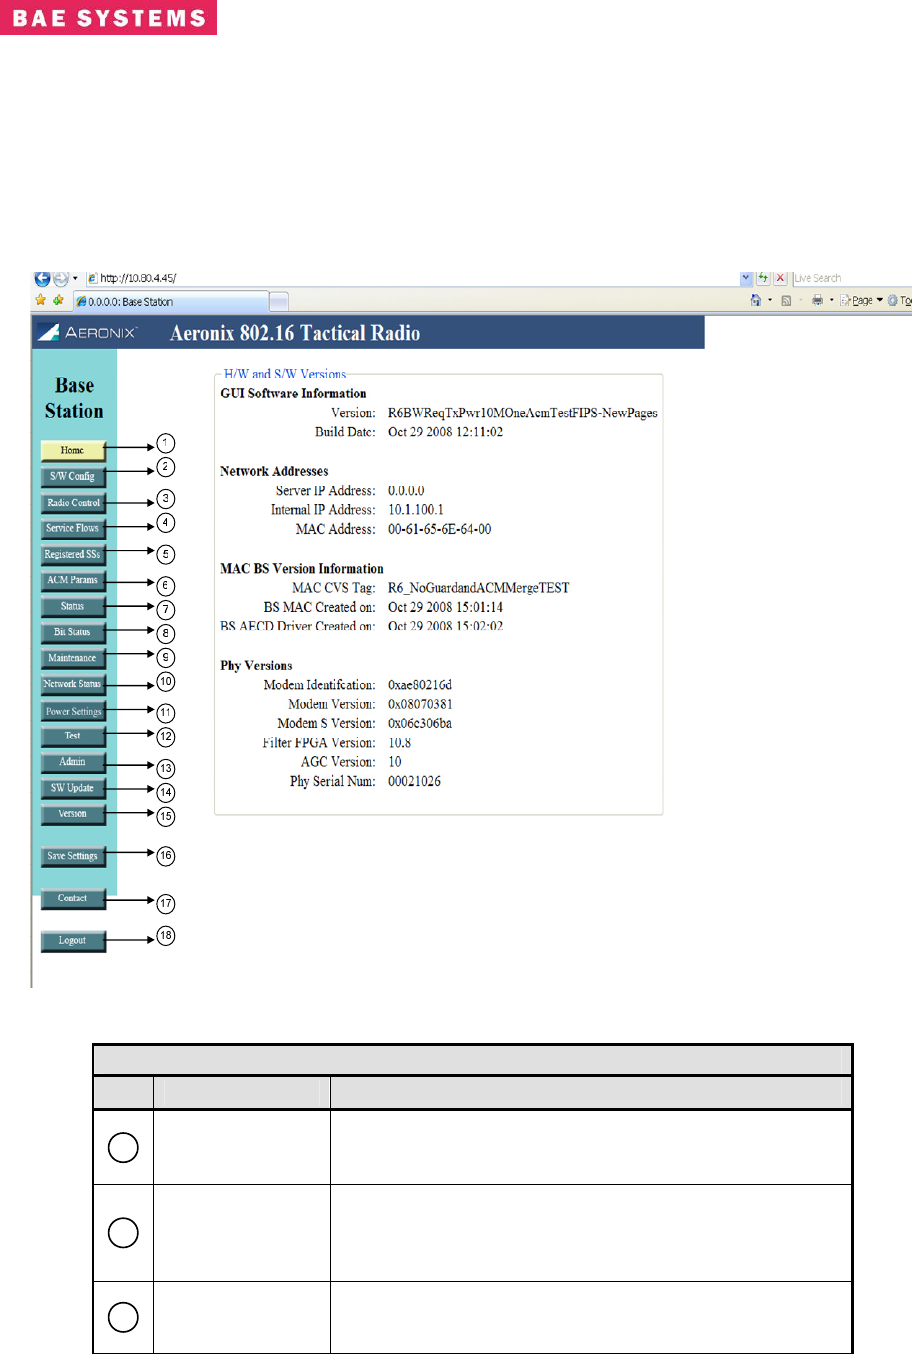Viewport: 912px width, 1354px height.
Task: Open the ACM Params page
Action: (72, 580)
